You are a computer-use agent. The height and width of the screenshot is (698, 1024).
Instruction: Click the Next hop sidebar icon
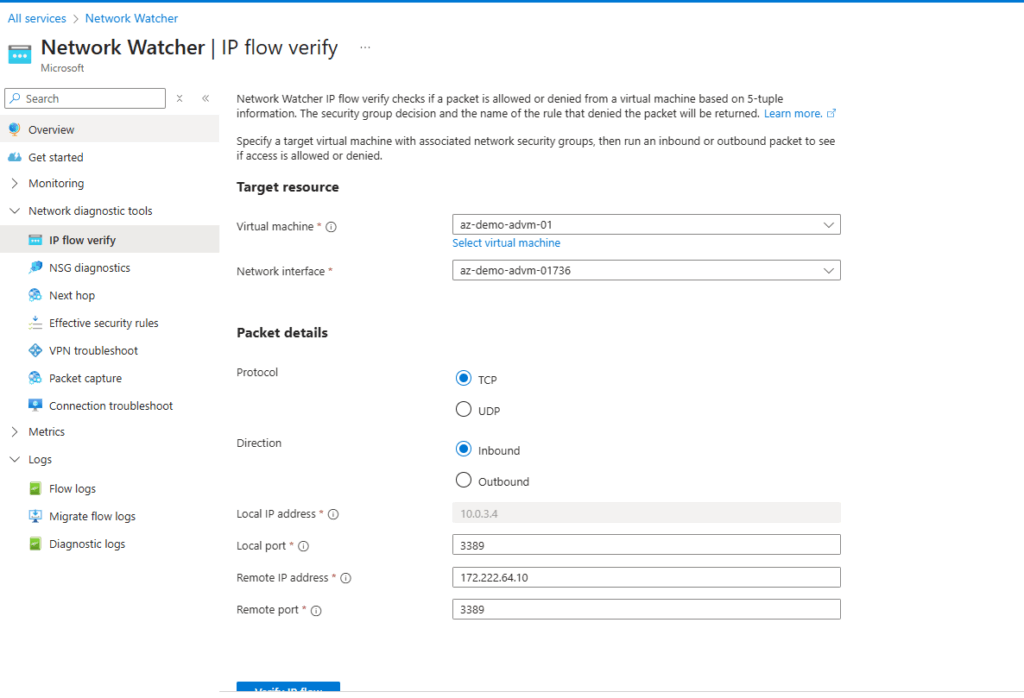[35, 296]
